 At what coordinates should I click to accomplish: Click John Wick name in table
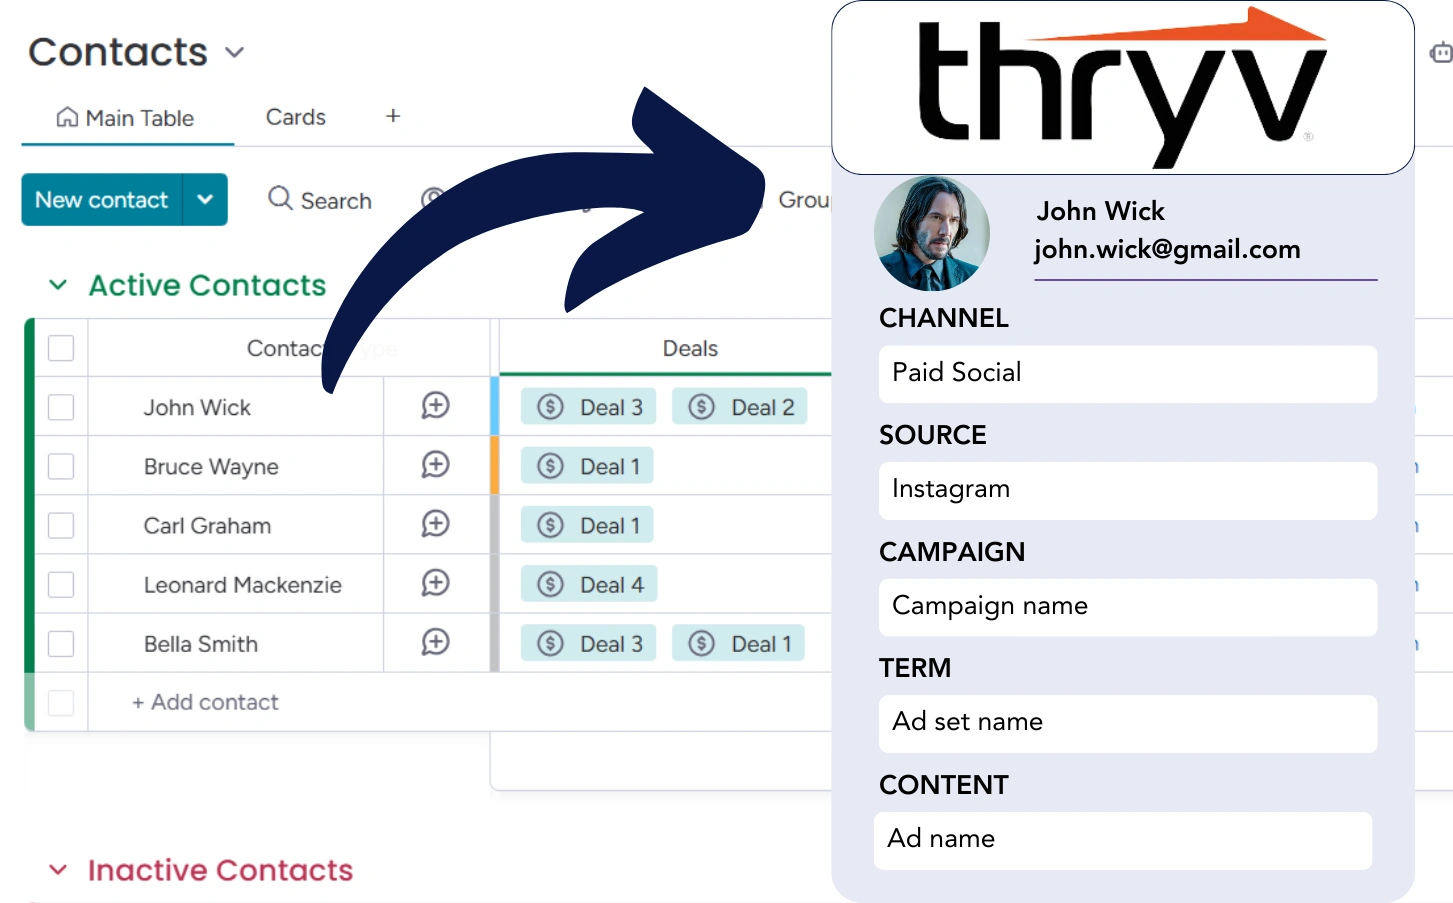[197, 407]
